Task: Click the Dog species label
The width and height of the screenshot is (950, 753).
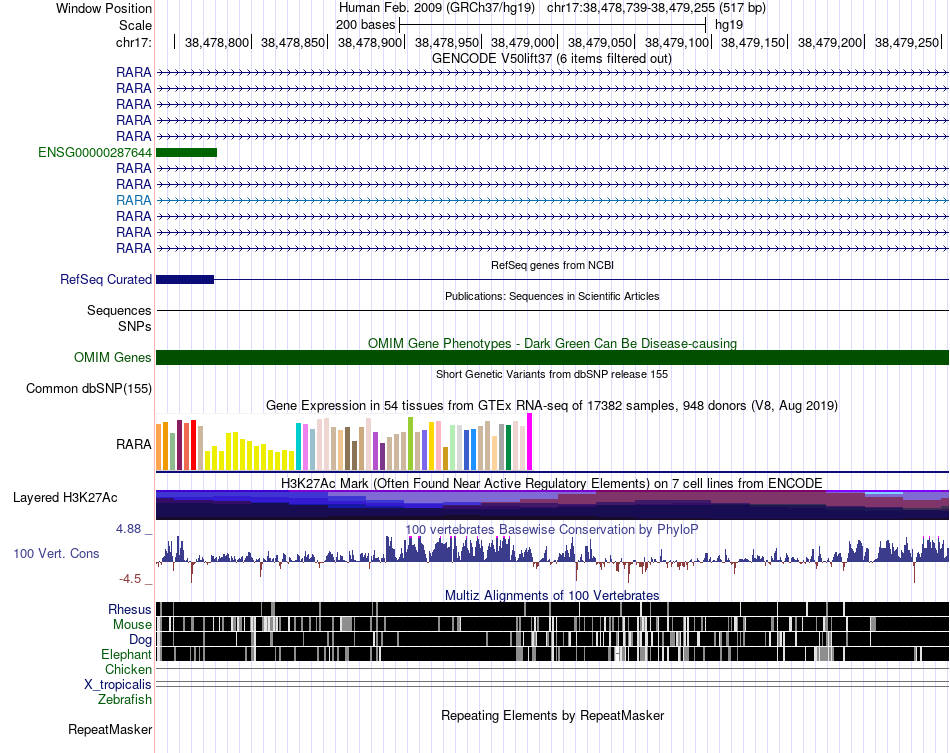Action: [x=141, y=640]
